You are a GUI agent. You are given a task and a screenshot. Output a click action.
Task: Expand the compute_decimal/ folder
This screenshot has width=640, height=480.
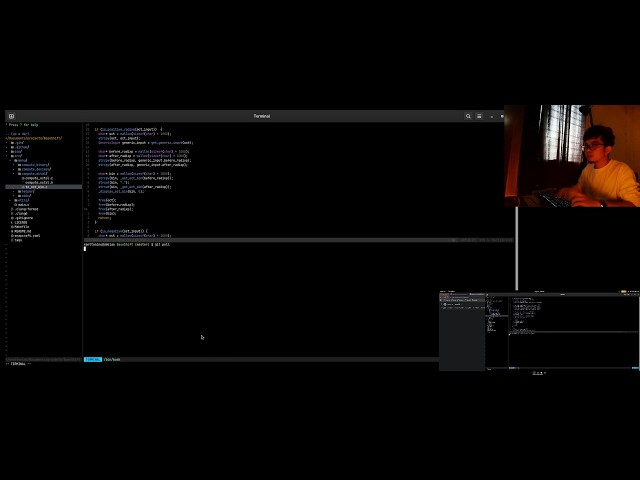point(34,169)
